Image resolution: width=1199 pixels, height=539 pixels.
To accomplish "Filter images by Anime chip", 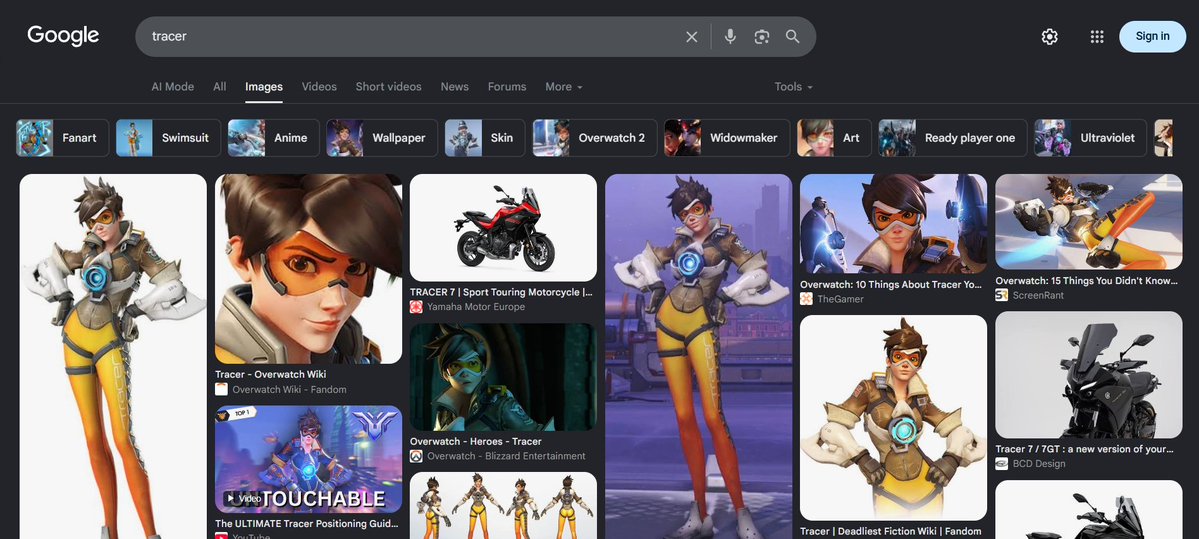I will coord(274,138).
